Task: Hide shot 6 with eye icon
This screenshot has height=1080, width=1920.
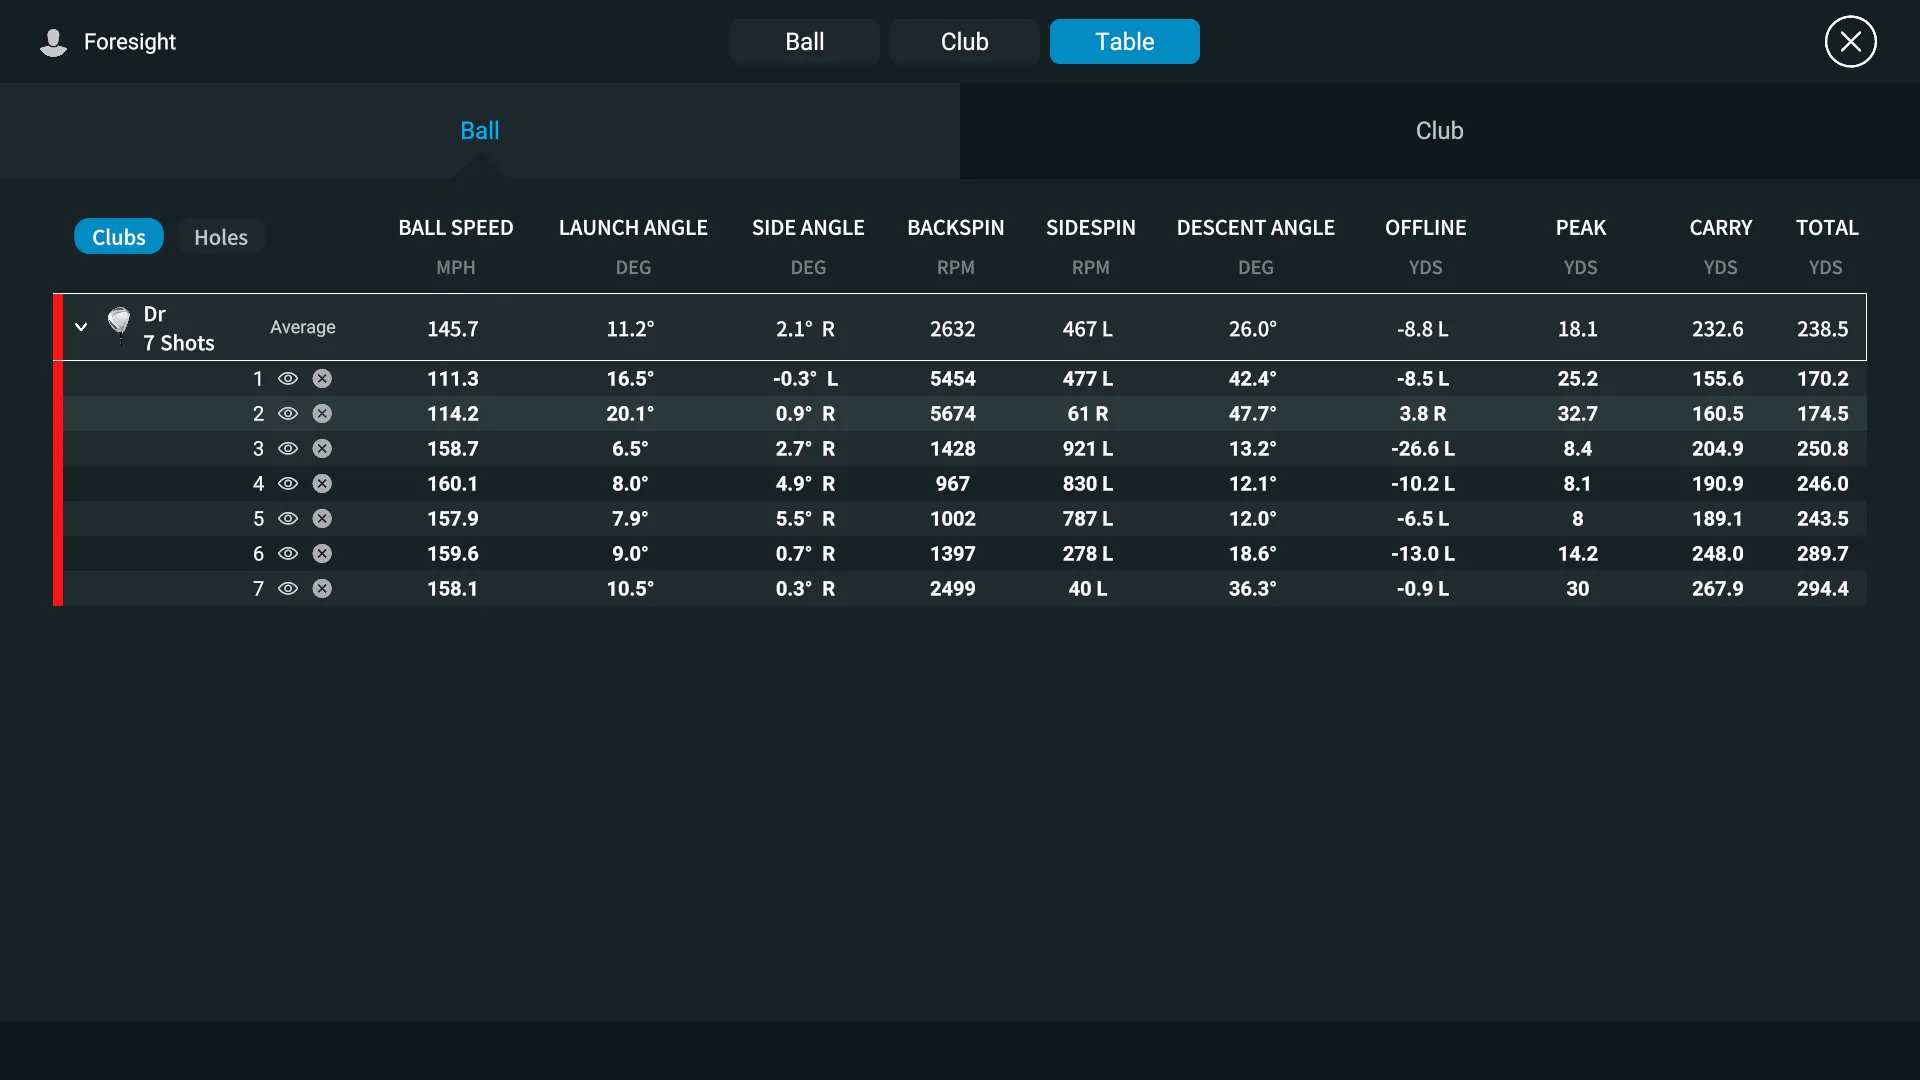Action: (x=288, y=554)
